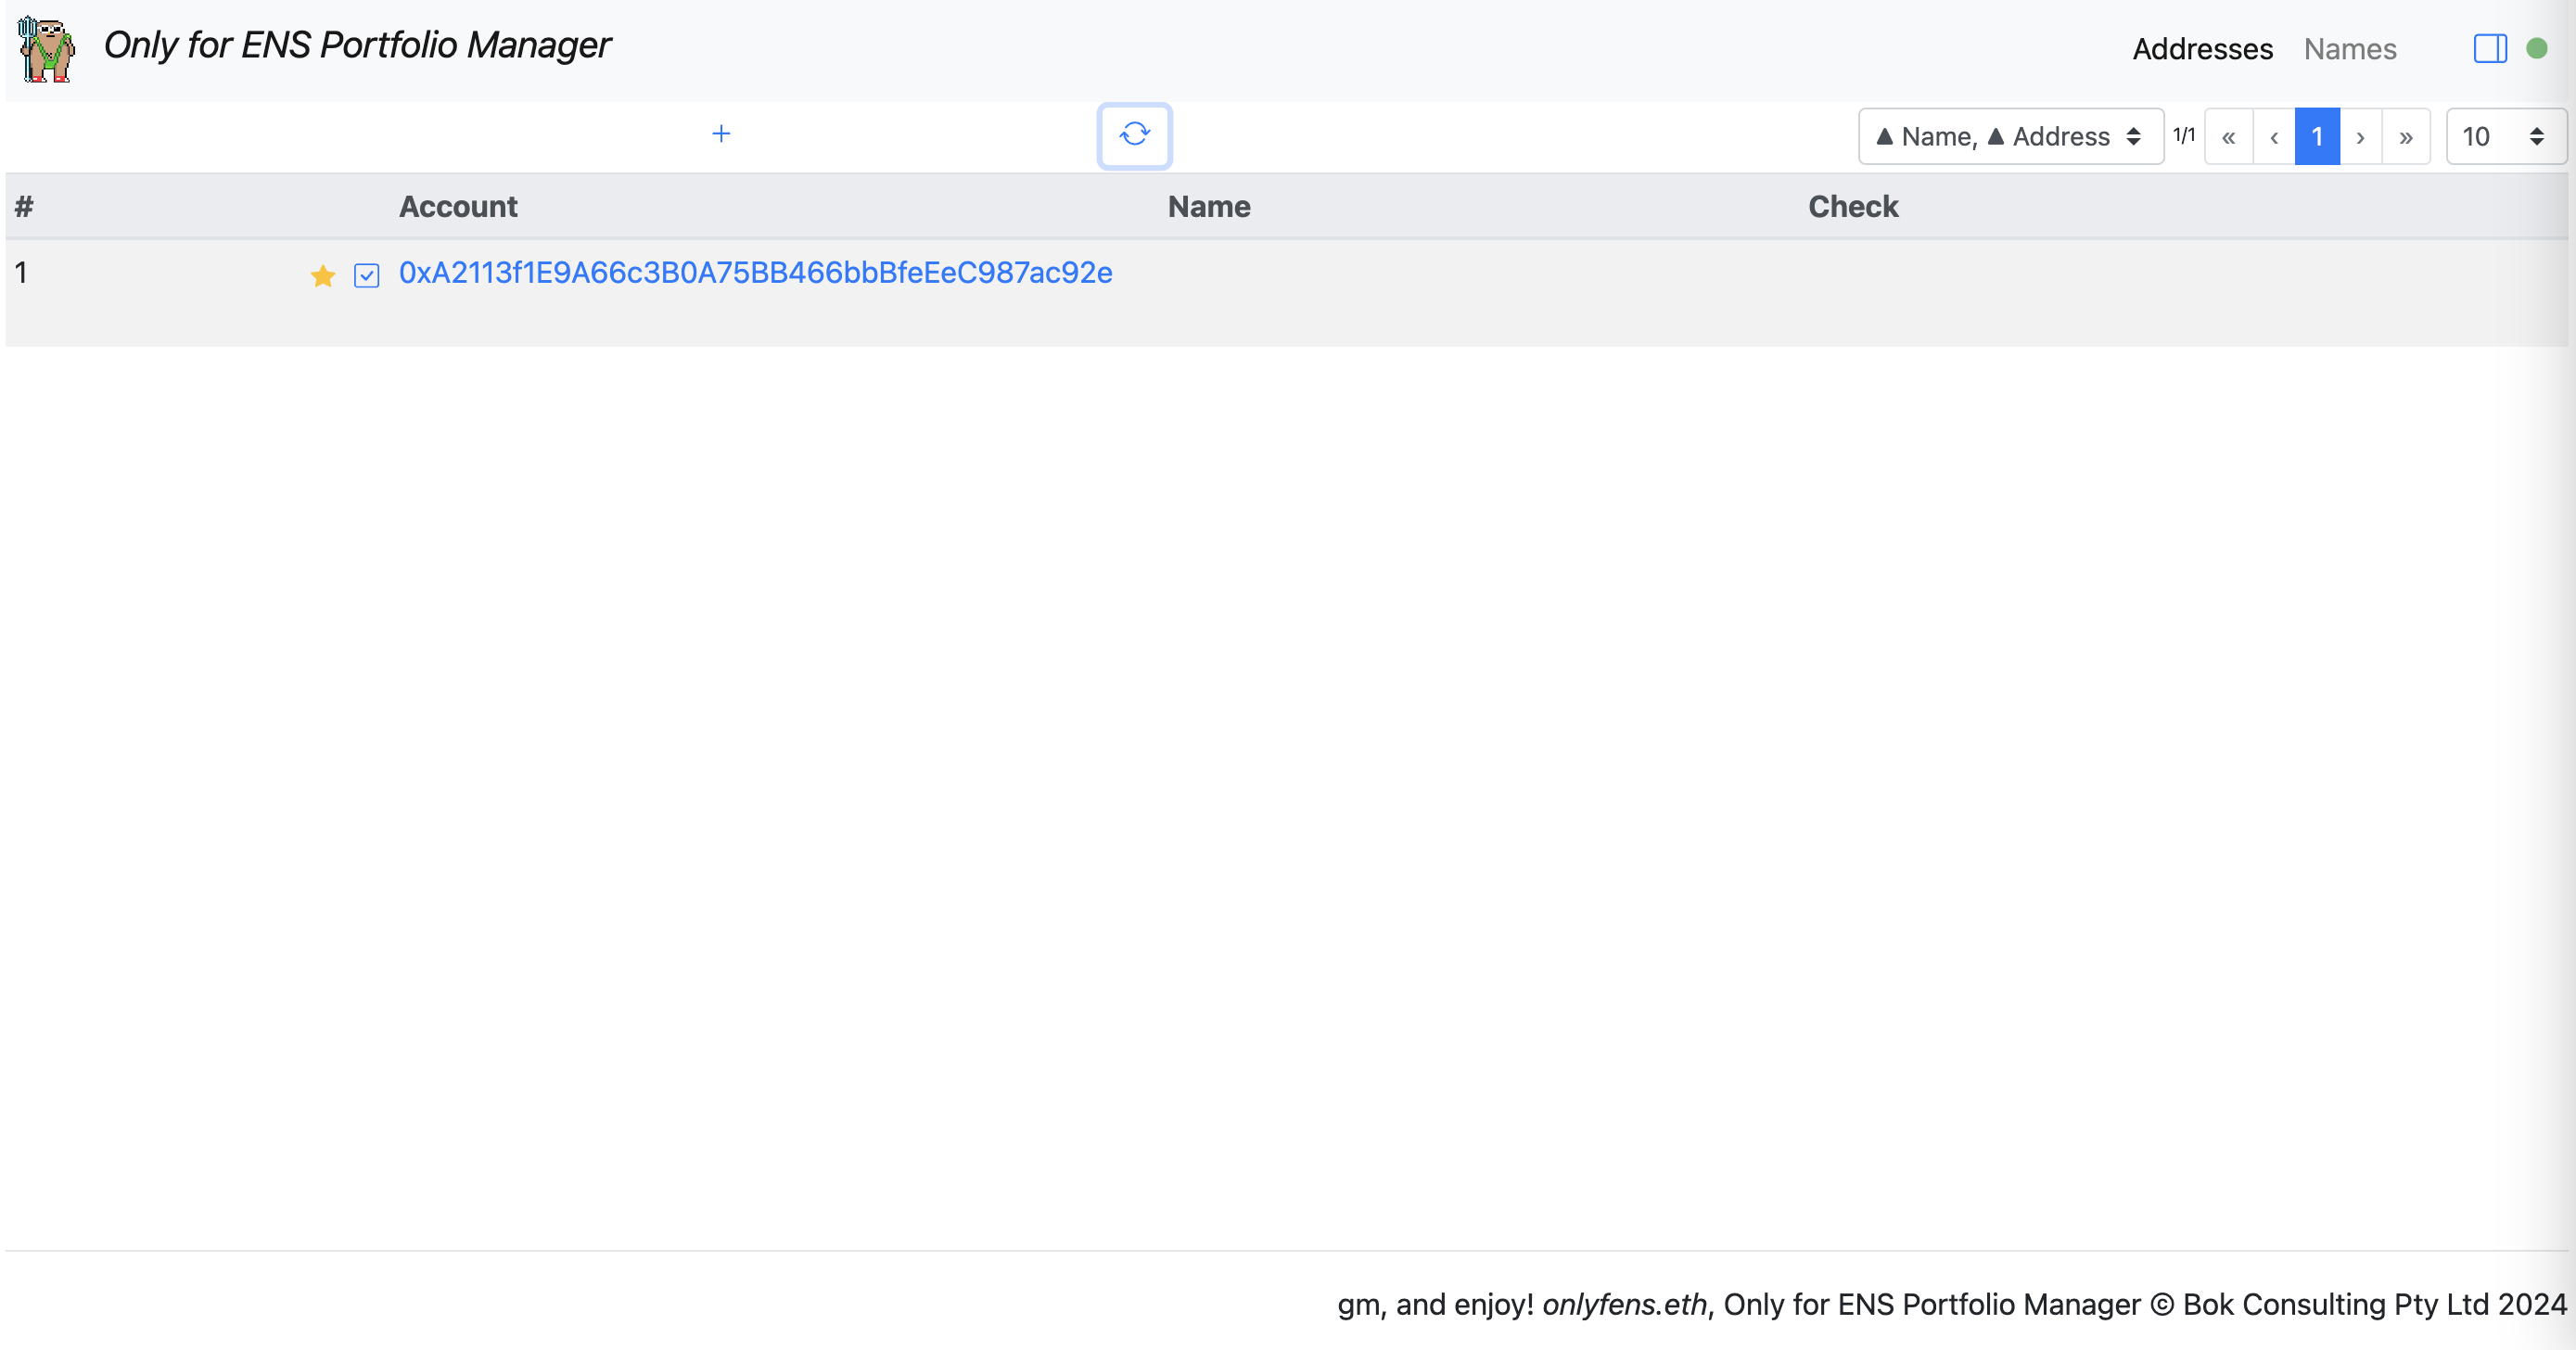Switch to the Addresses tab

2202,49
